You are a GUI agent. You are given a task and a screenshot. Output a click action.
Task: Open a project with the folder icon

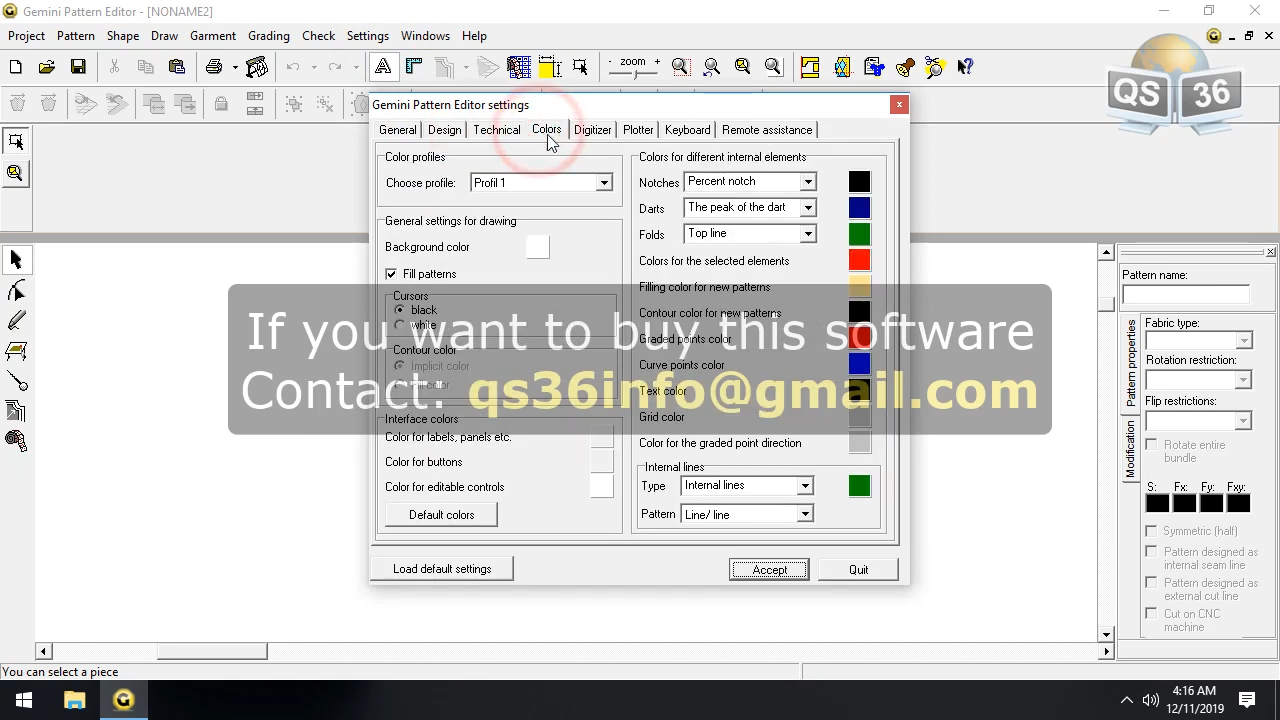click(46, 67)
